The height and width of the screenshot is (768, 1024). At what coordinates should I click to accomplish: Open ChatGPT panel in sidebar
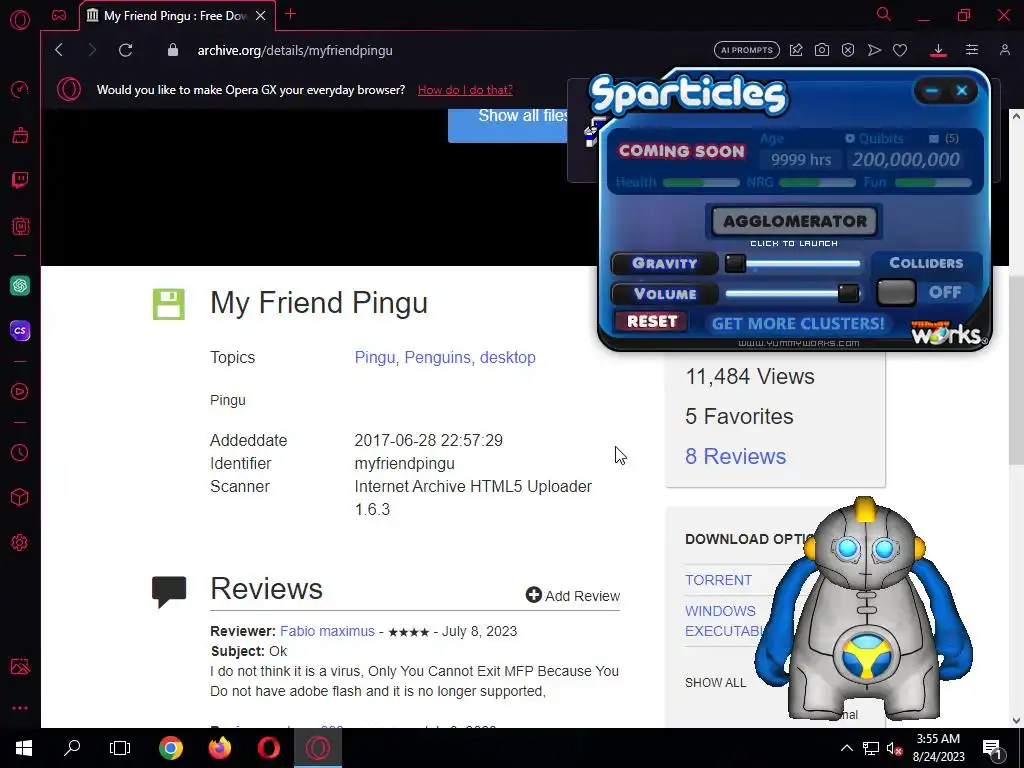[20, 285]
